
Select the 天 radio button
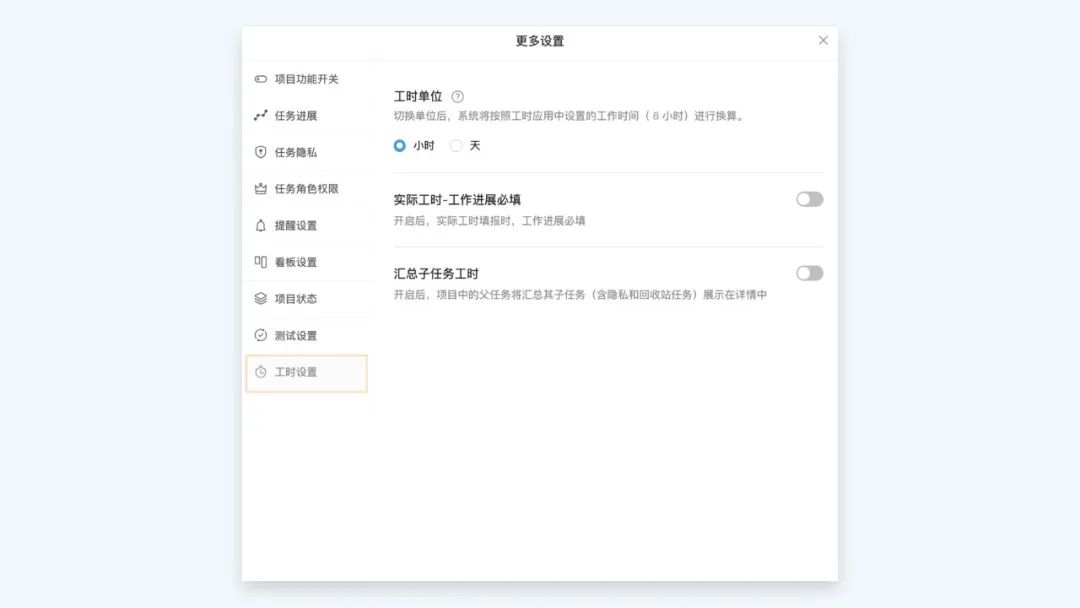click(x=456, y=145)
